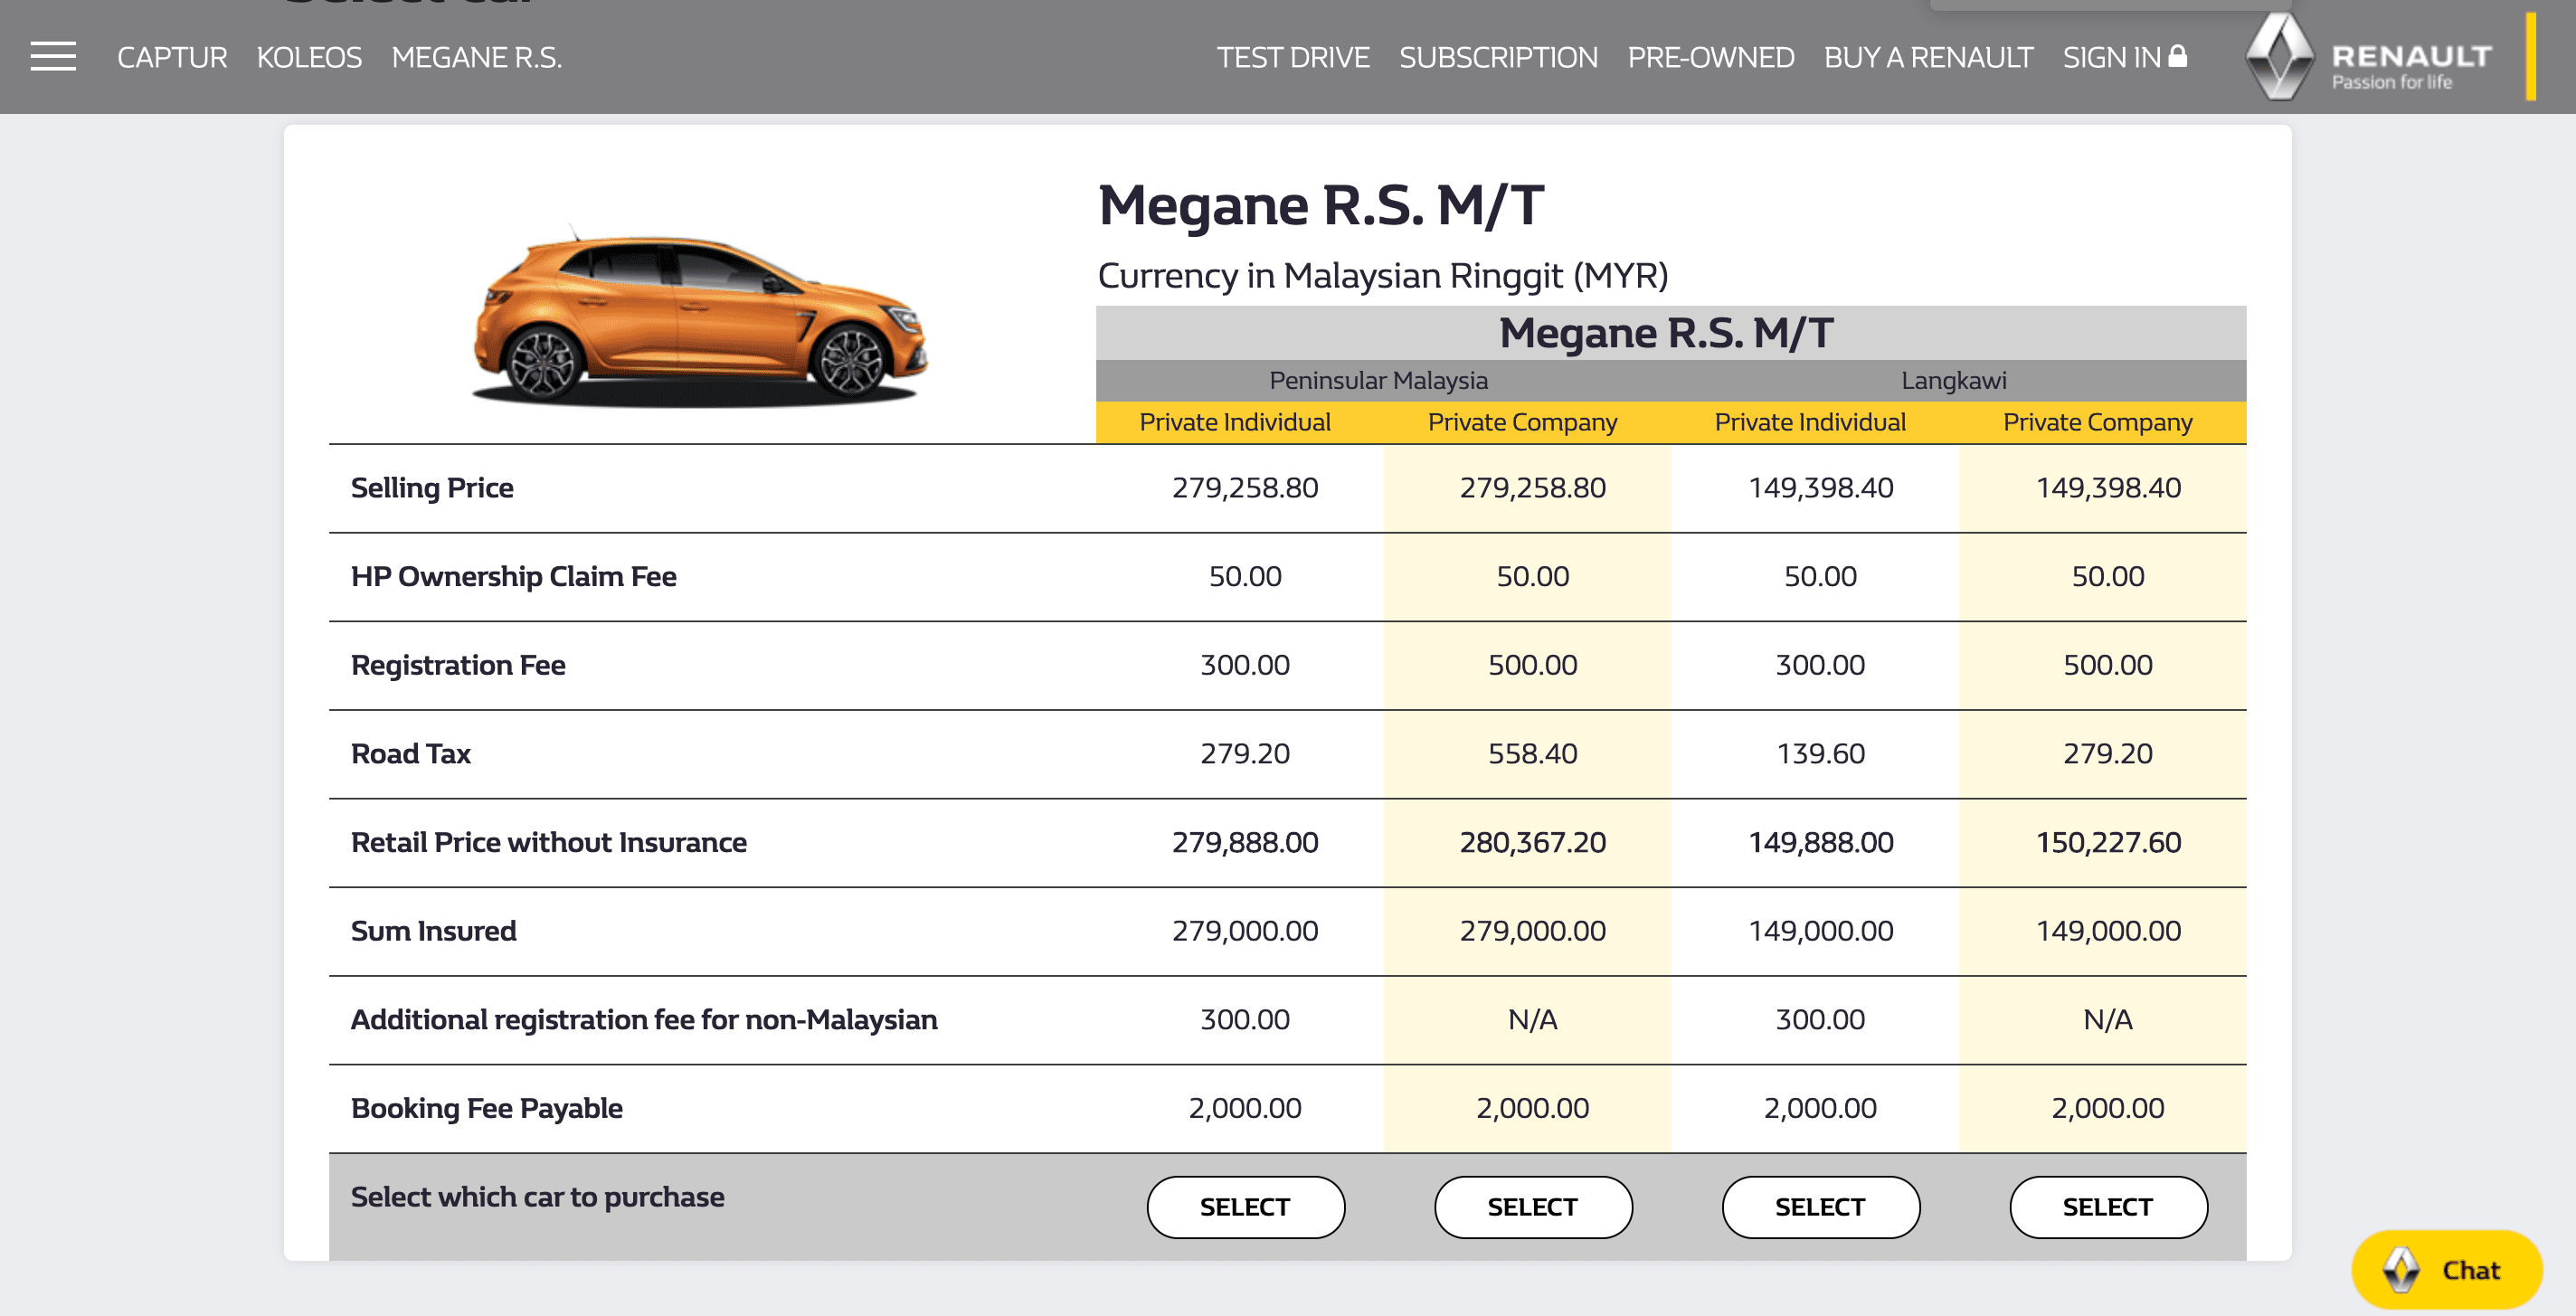Open the CAPTUR model page

coord(172,58)
